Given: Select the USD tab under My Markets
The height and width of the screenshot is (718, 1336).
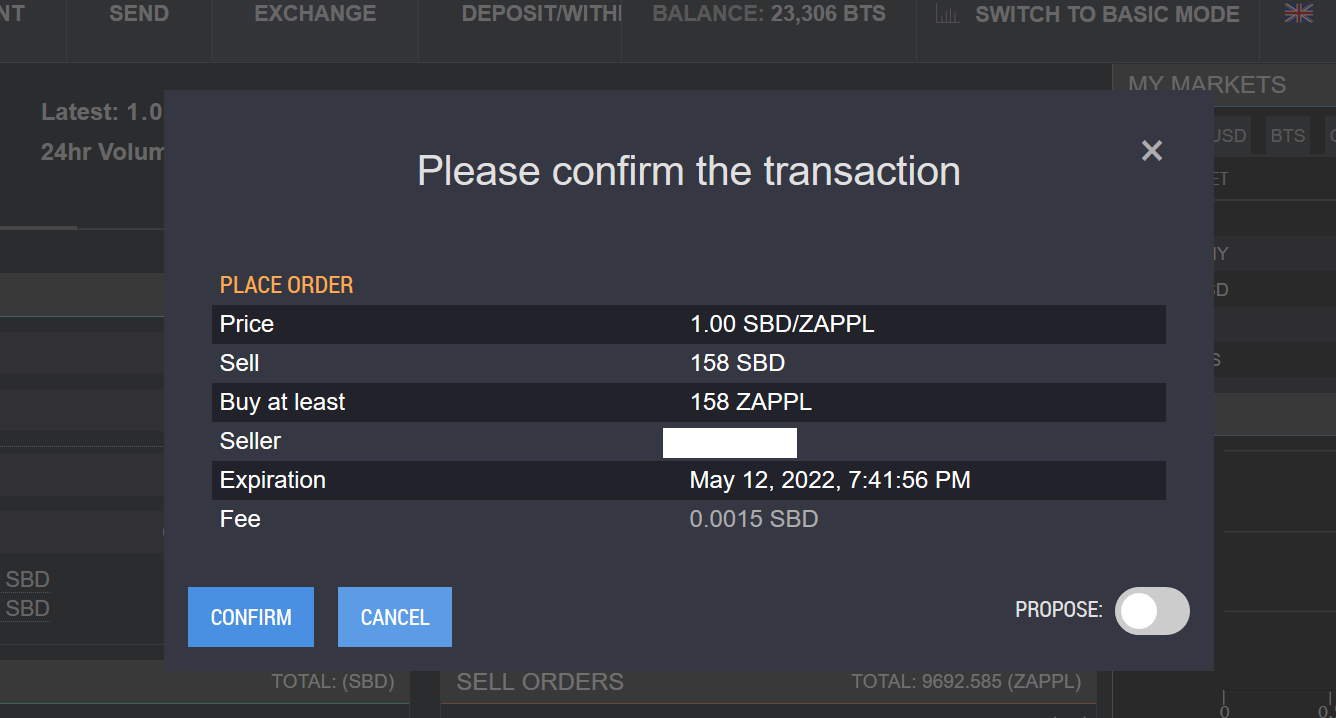Looking at the screenshot, I should tap(1229, 135).
